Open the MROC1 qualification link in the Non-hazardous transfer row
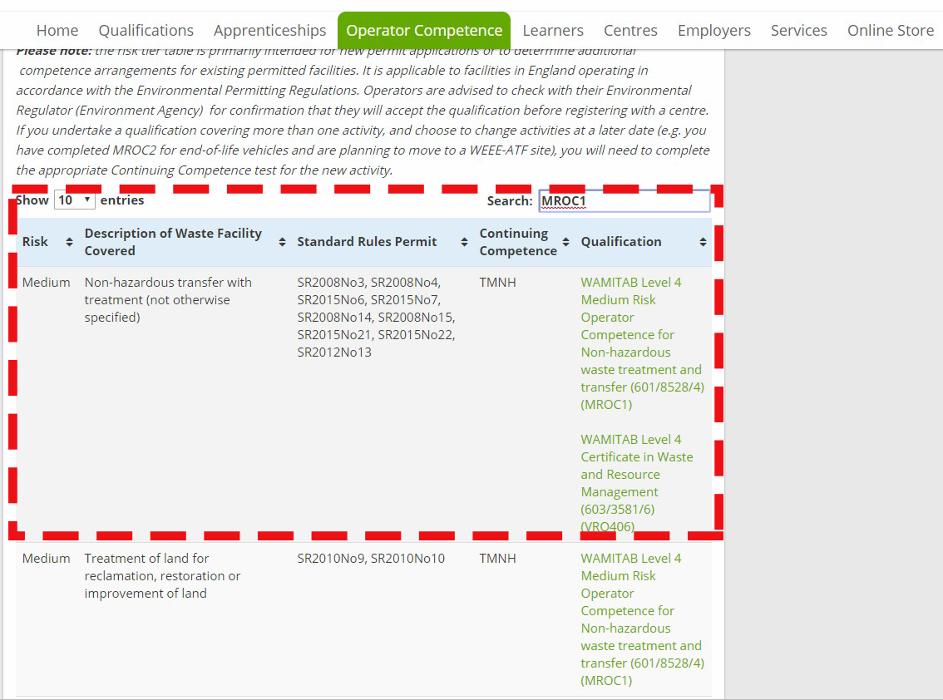This screenshot has width=943, height=700. (x=642, y=343)
